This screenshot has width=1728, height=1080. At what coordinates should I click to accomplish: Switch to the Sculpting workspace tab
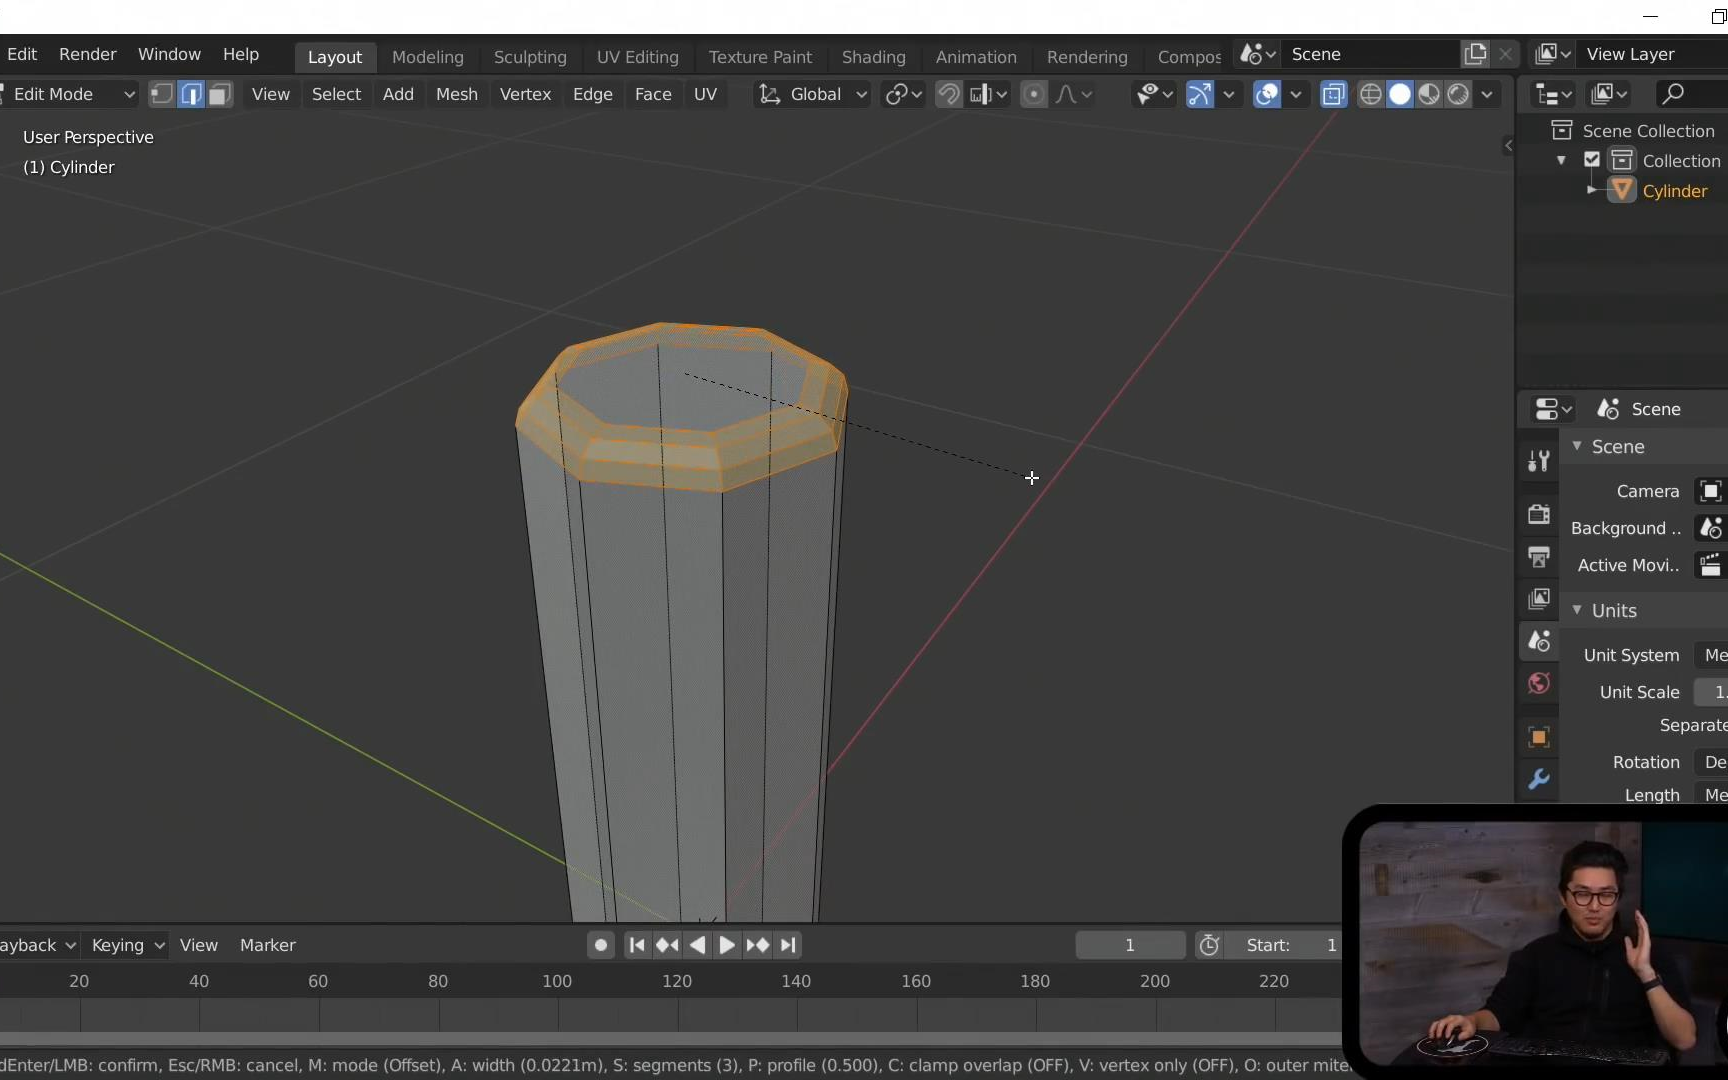pos(530,57)
